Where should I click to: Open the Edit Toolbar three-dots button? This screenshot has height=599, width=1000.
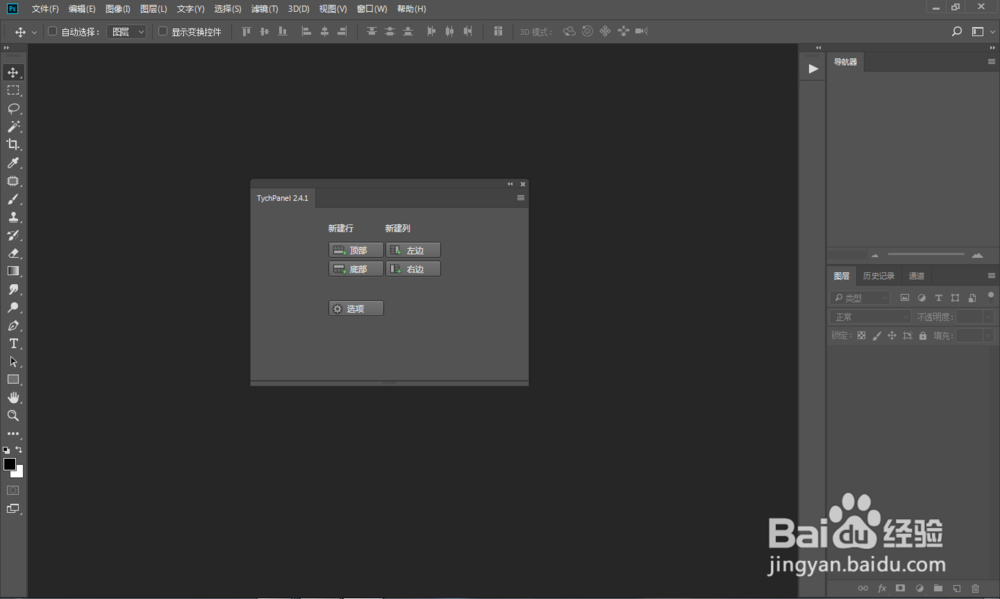tap(13, 434)
